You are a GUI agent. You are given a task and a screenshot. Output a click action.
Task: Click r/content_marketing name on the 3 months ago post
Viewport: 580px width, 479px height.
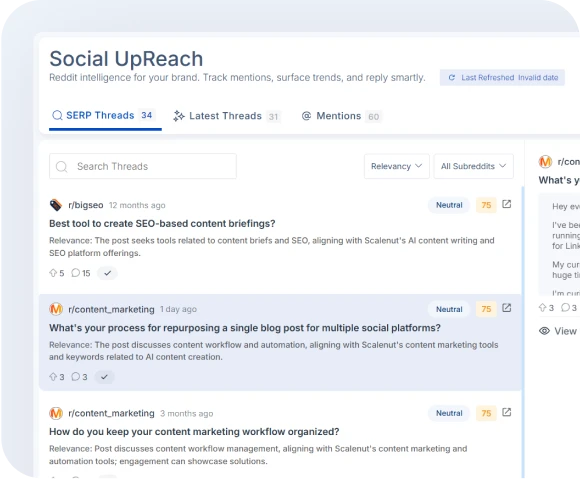pyautogui.click(x=111, y=413)
